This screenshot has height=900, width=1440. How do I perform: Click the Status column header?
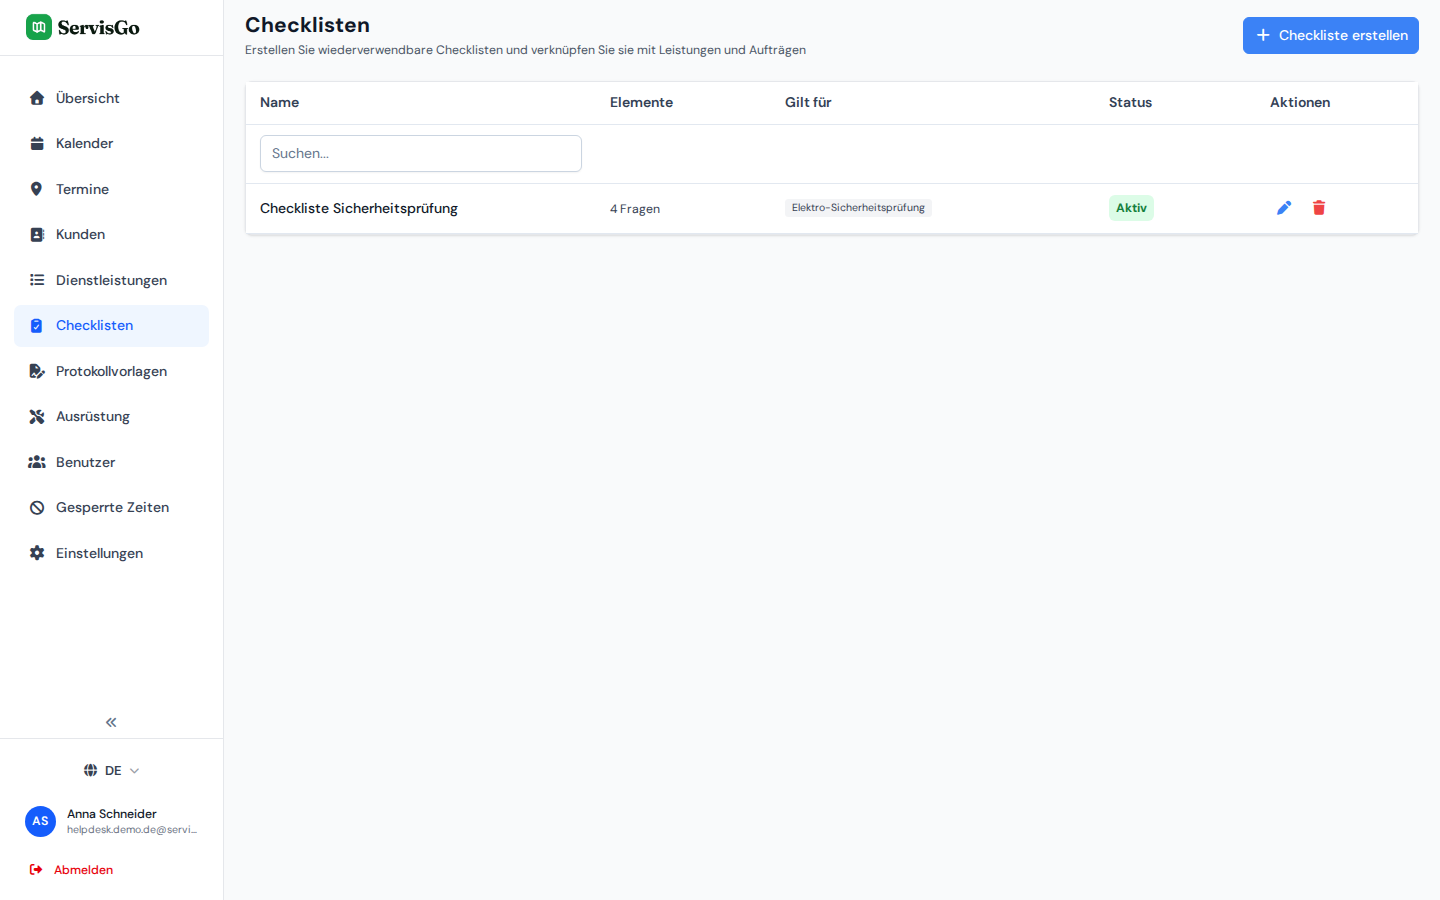pos(1130,103)
